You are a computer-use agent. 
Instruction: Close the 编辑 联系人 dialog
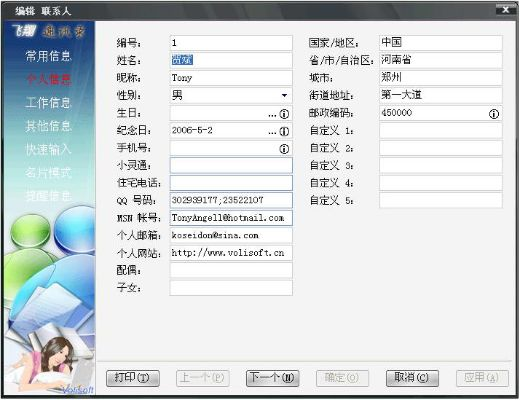506,10
